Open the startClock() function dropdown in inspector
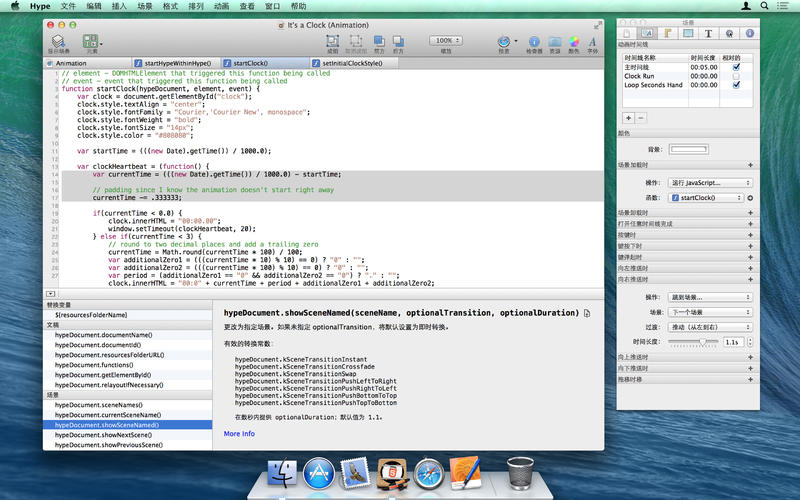 [704, 198]
